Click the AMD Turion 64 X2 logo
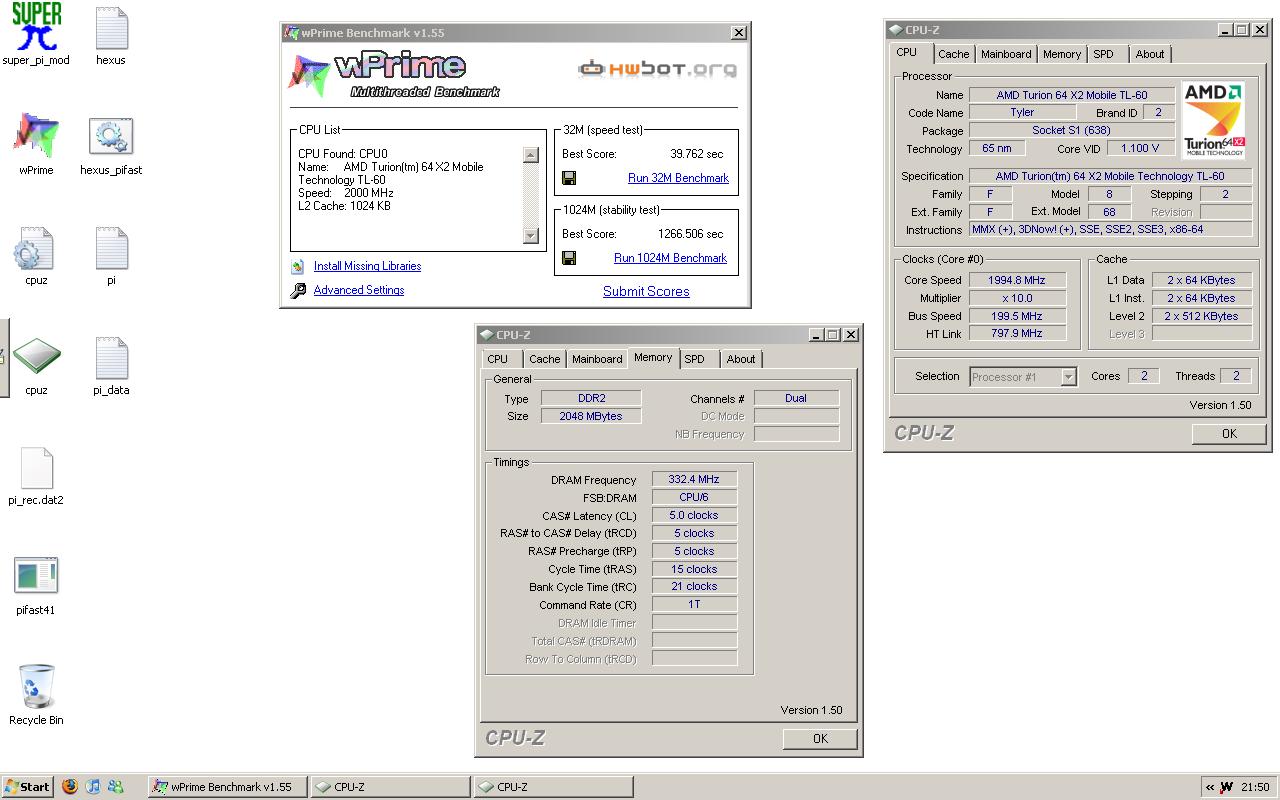Screen dimensions: 1280x800 coord(1213,120)
